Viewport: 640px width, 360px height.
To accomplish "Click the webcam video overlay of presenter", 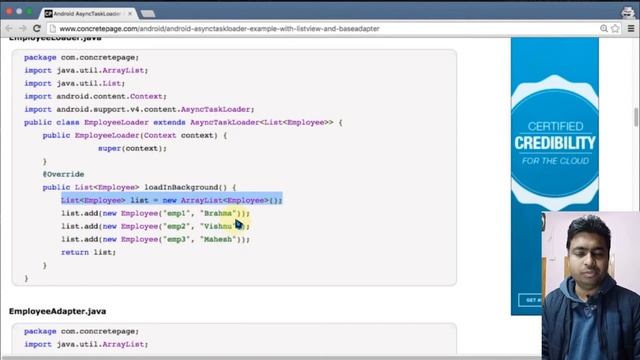I will 591,285.
